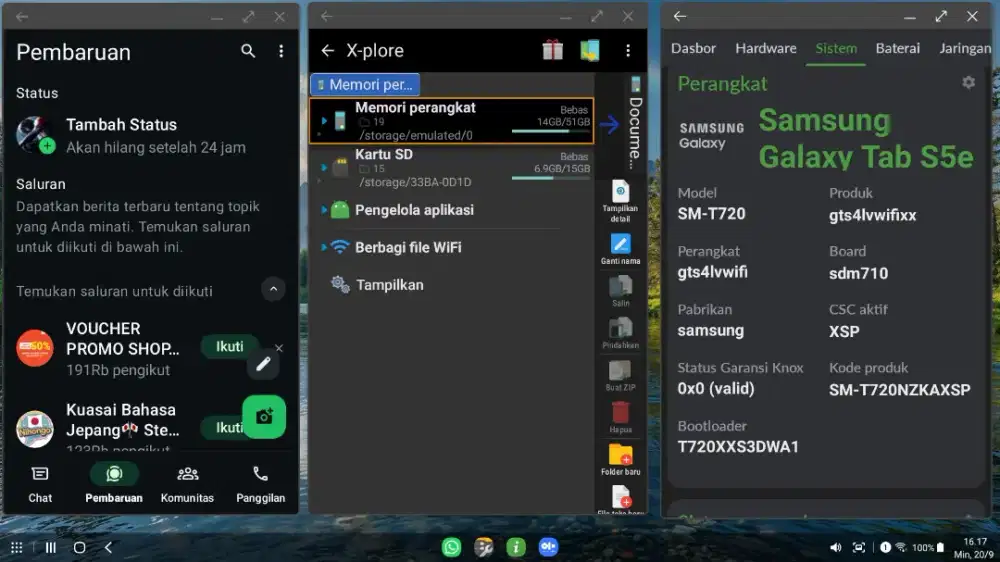This screenshot has width=1000, height=562.
Task: Click Memori perangkat free space bar
Action: coord(551,131)
